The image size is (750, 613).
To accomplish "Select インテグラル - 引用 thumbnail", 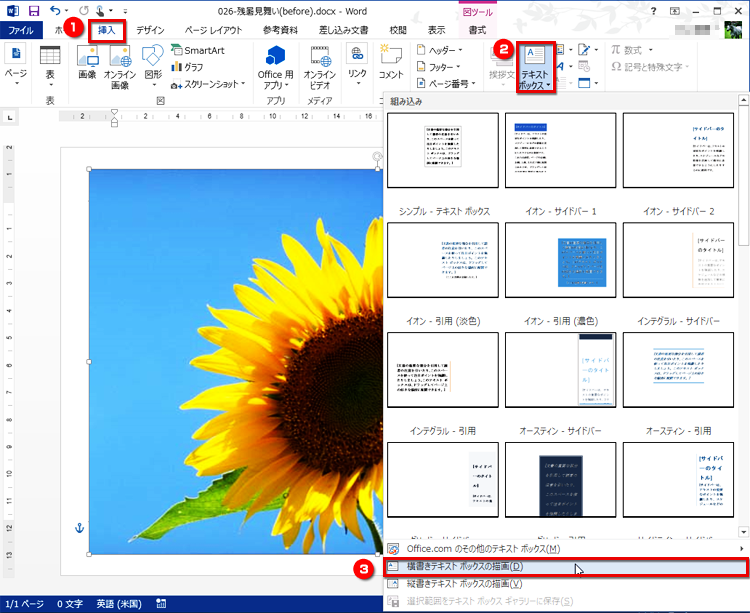I will pos(443,370).
